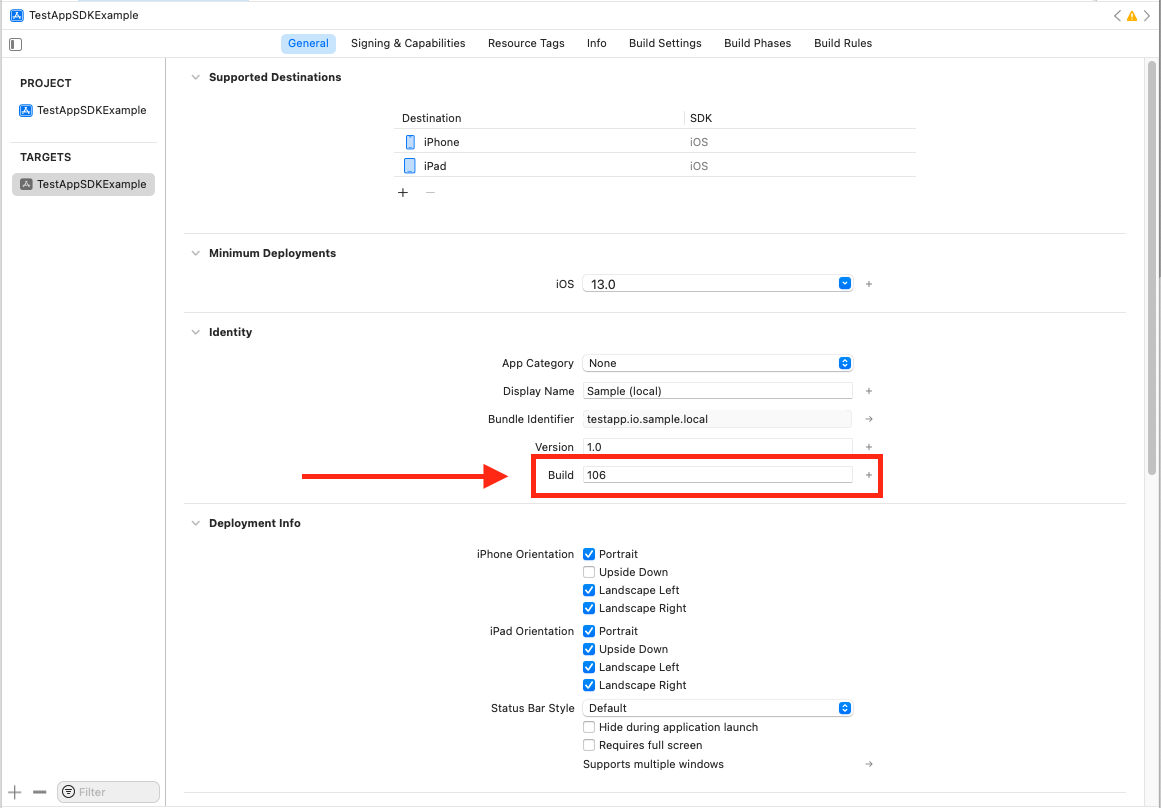Collapse the Deployment Info section
This screenshot has width=1161, height=808.
(195, 523)
